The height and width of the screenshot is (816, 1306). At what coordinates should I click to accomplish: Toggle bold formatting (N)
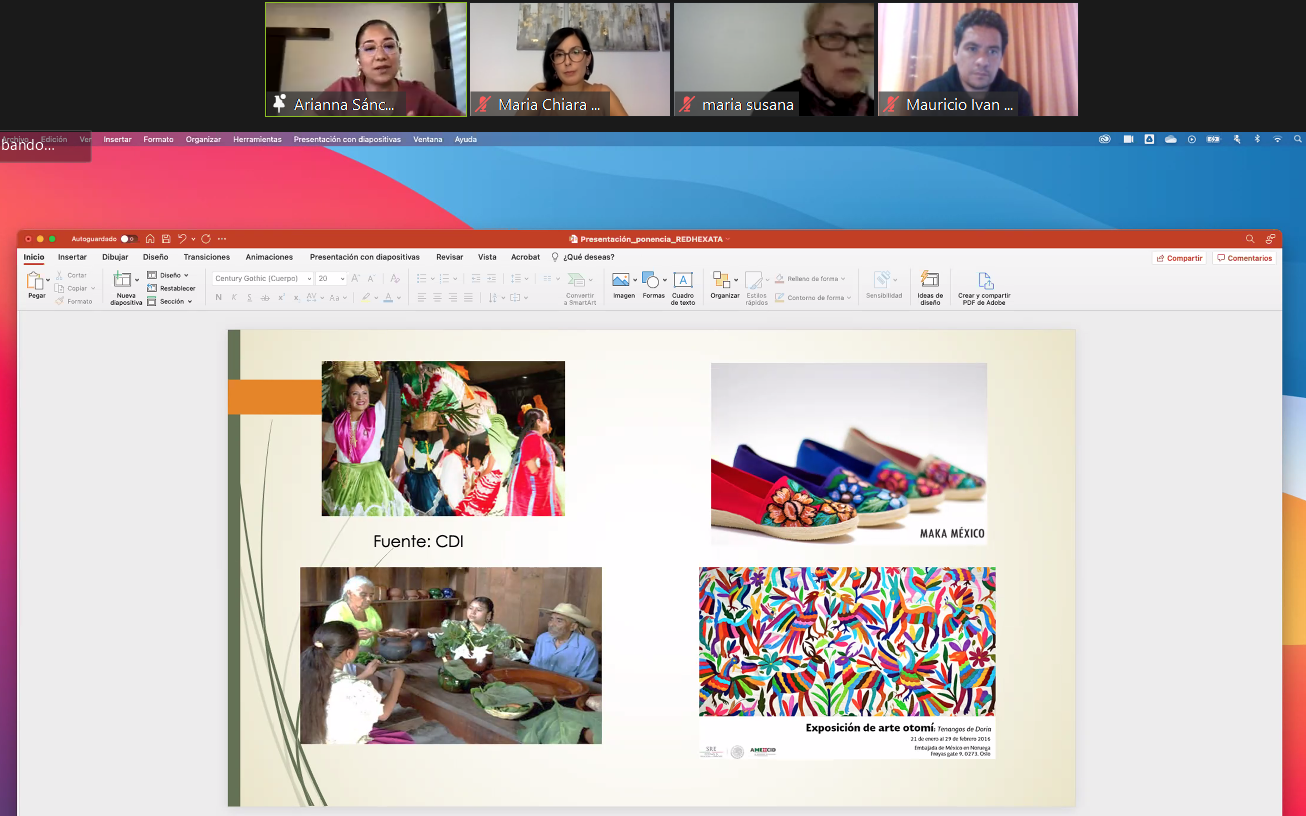coord(219,297)
